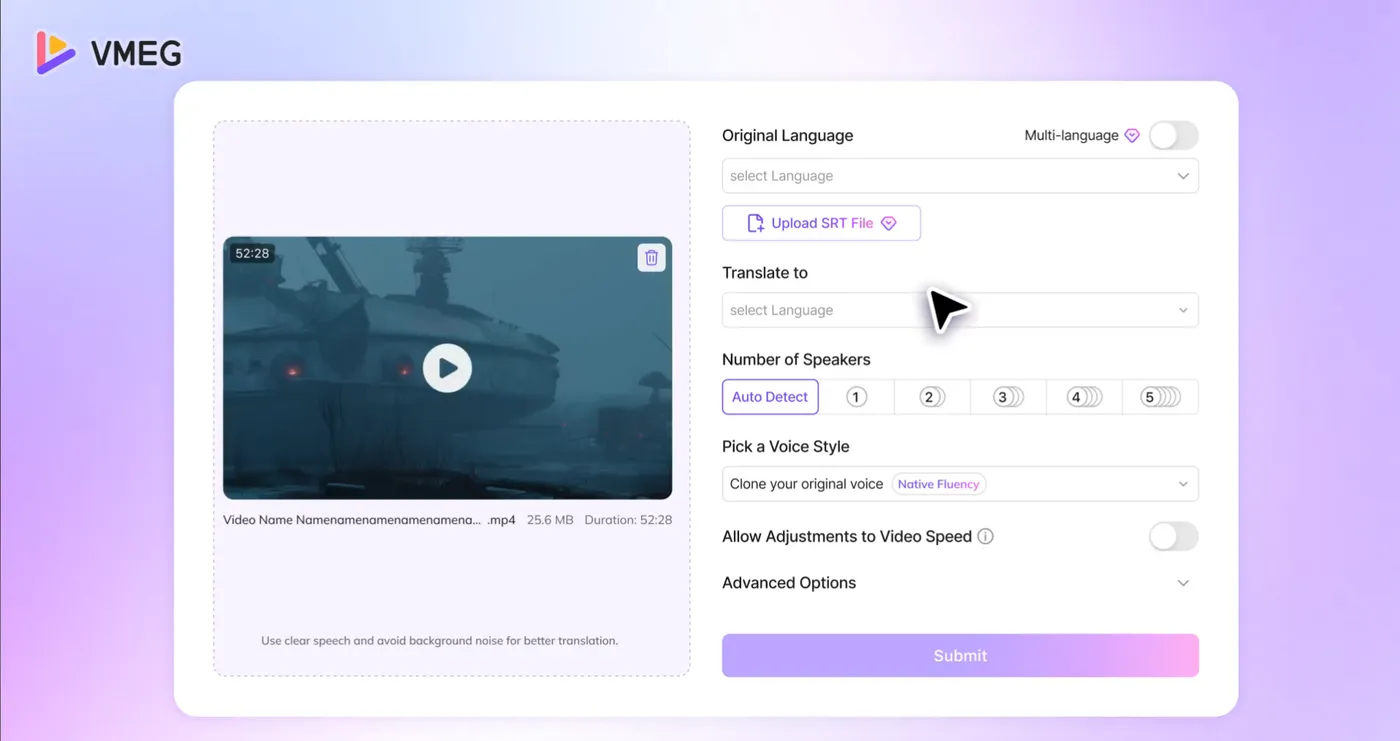
Task: Play the uploaded video preview
Action: 447,368
